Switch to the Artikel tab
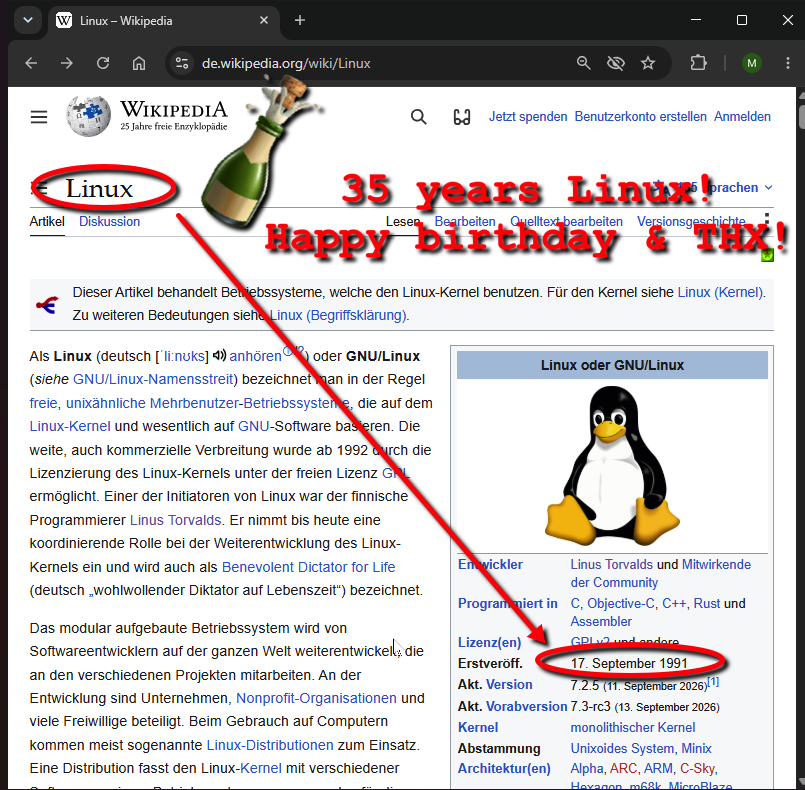The image size is (805, 790). (x=47, y=222)
